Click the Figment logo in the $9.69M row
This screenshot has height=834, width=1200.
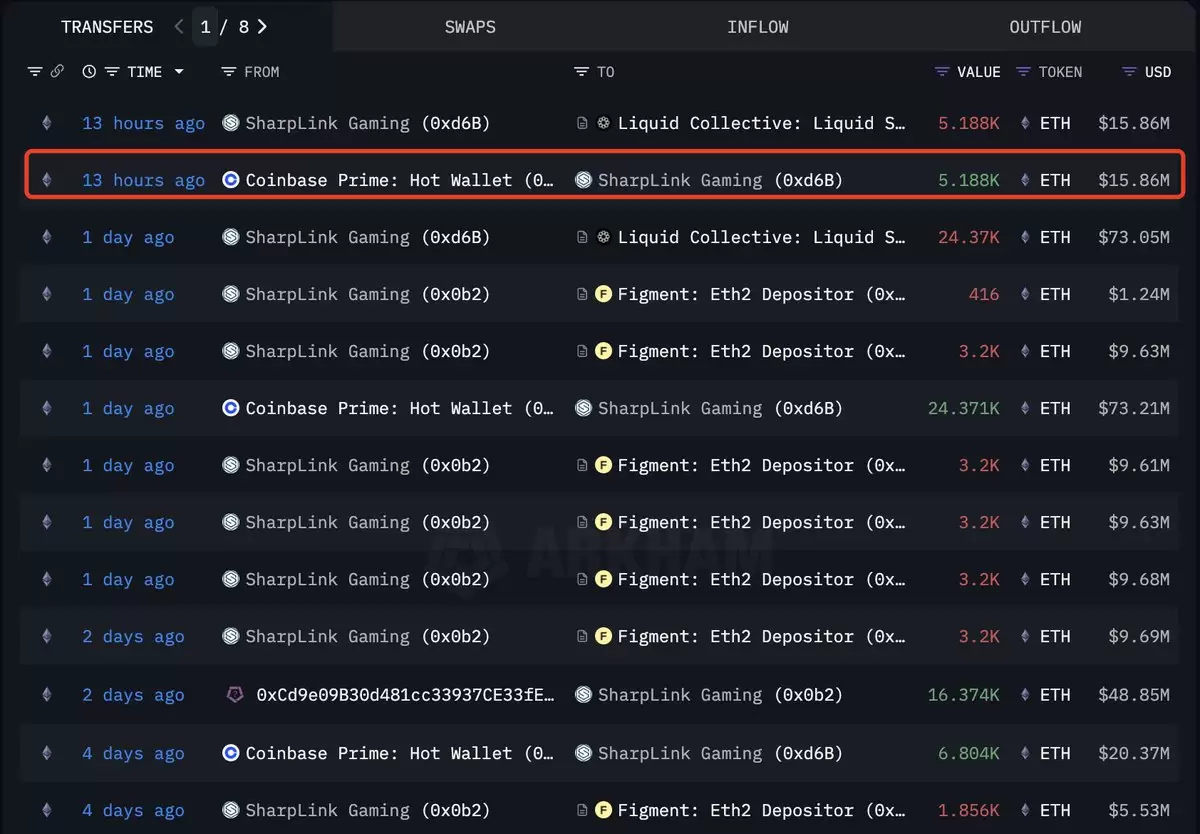603,636
